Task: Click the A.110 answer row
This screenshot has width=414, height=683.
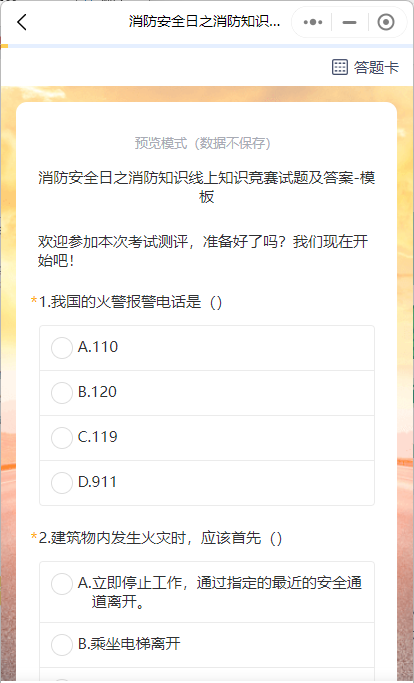Action: (x=207, y=348)
